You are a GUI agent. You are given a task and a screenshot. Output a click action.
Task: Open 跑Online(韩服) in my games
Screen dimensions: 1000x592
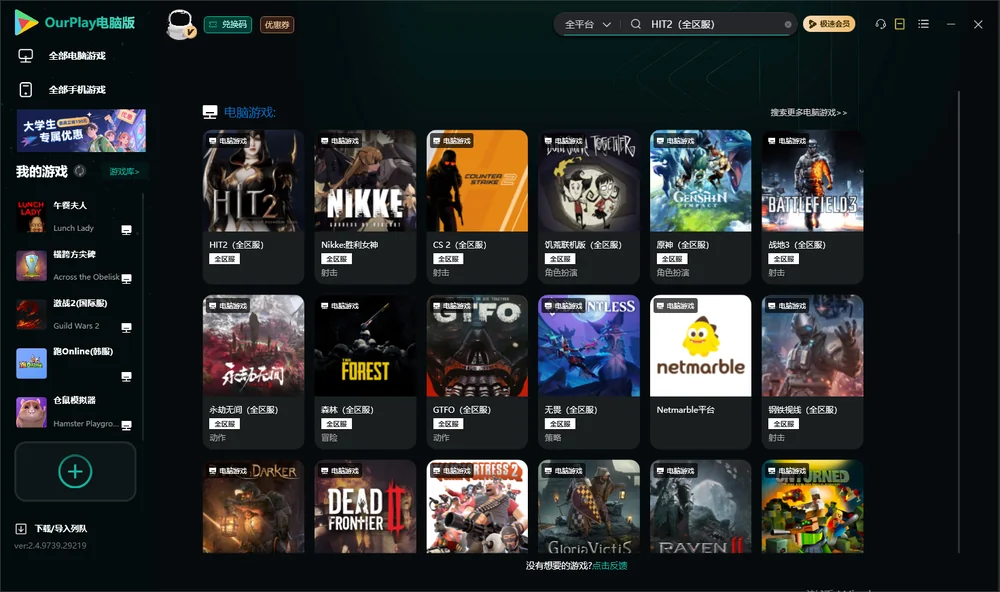pyautogui.click(x=74, y=363)
